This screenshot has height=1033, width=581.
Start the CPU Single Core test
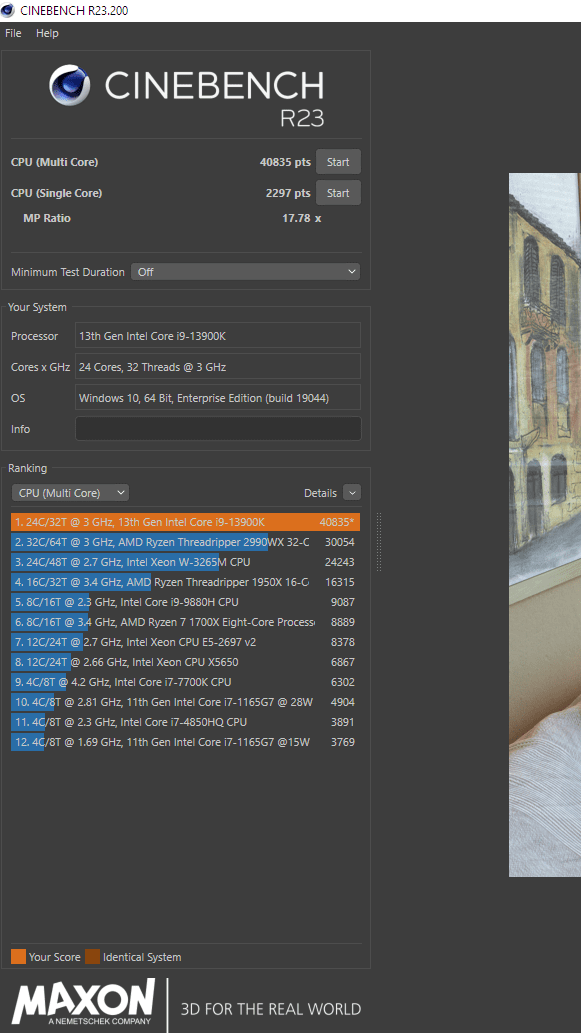338,193
